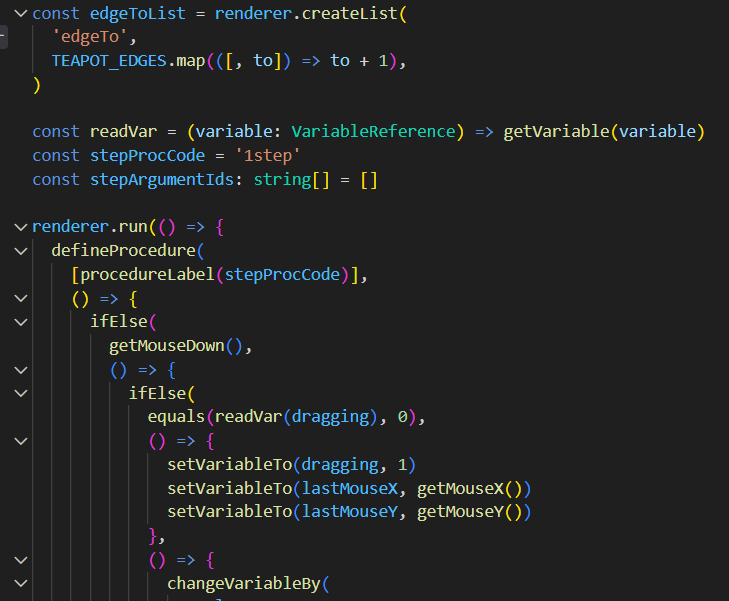
Task: Click lastMouseX variable argument
Action: coord(349,489)
